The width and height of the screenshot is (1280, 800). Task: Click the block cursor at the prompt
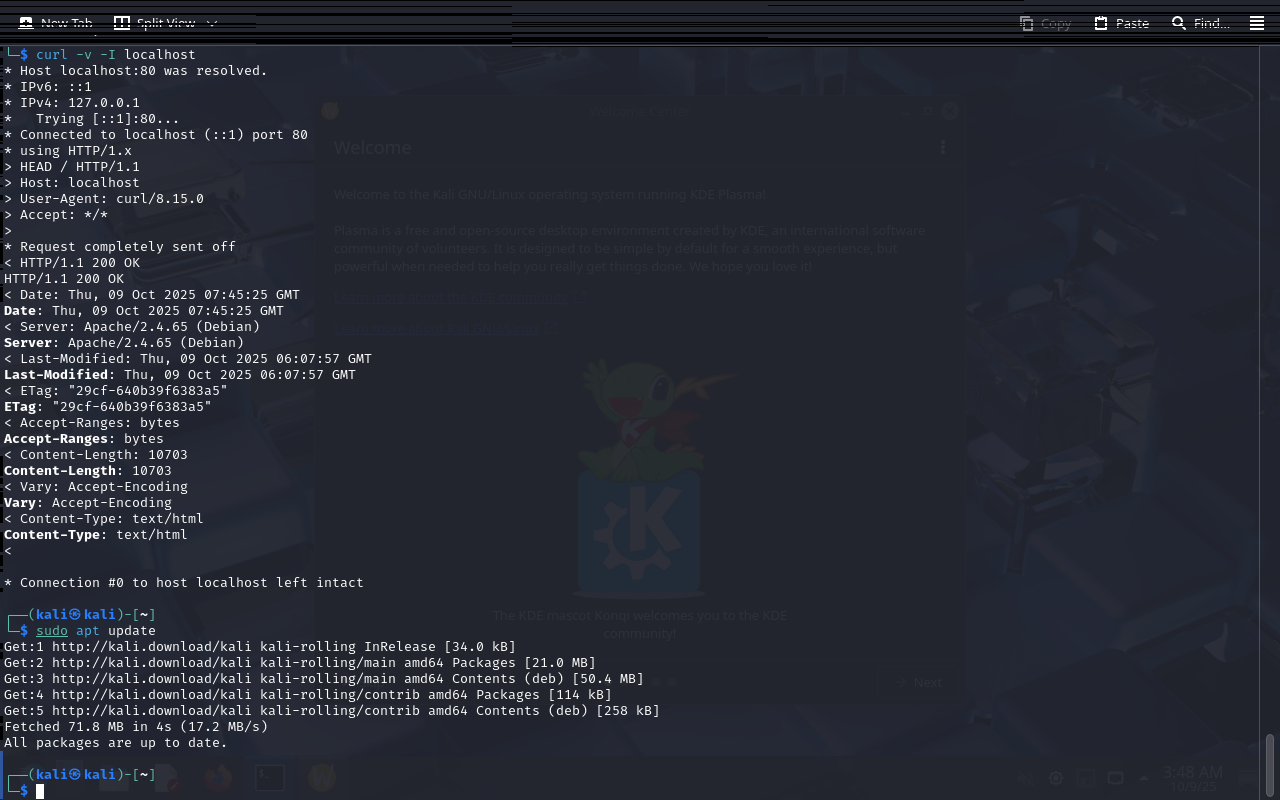[40, 791]
